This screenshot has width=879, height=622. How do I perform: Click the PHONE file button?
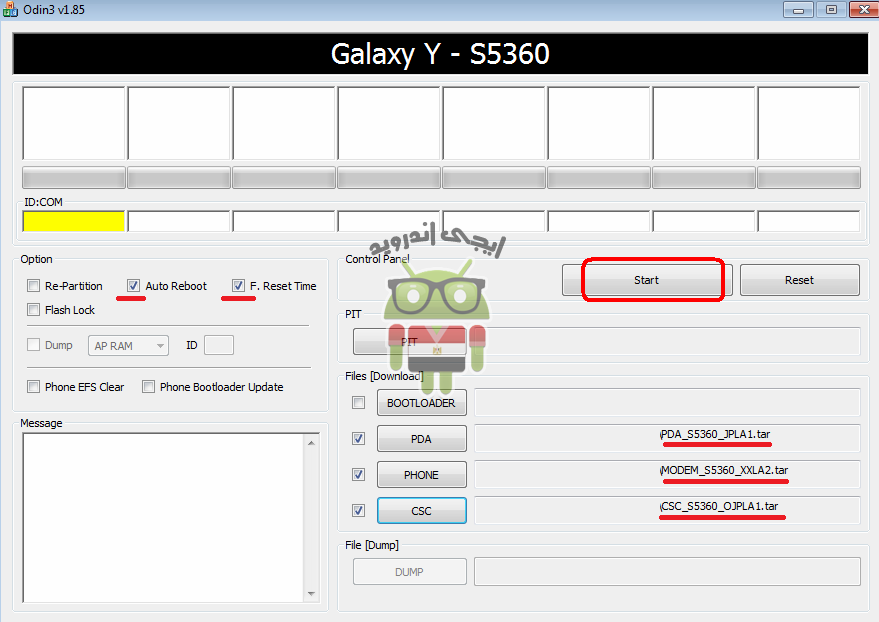pyautogui.click(x=422, y=475)
